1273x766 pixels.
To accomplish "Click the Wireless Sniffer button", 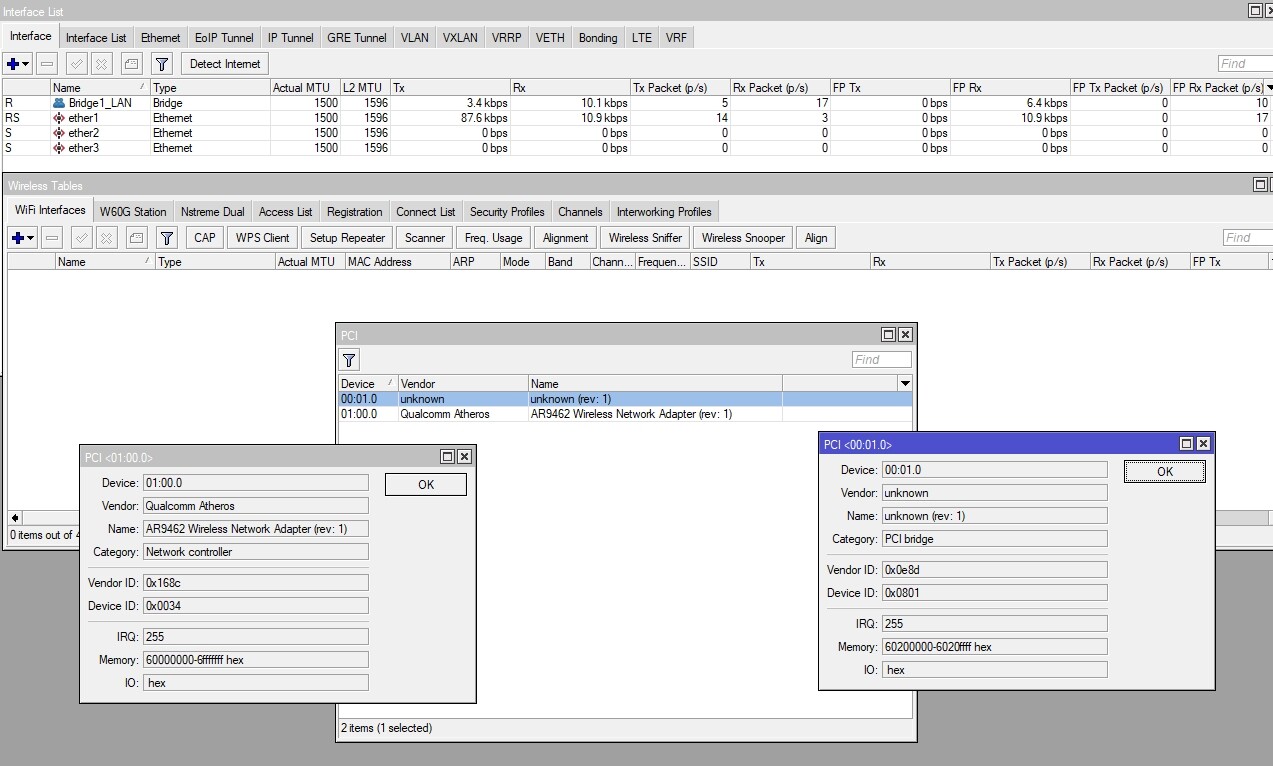I will point(645,238).
